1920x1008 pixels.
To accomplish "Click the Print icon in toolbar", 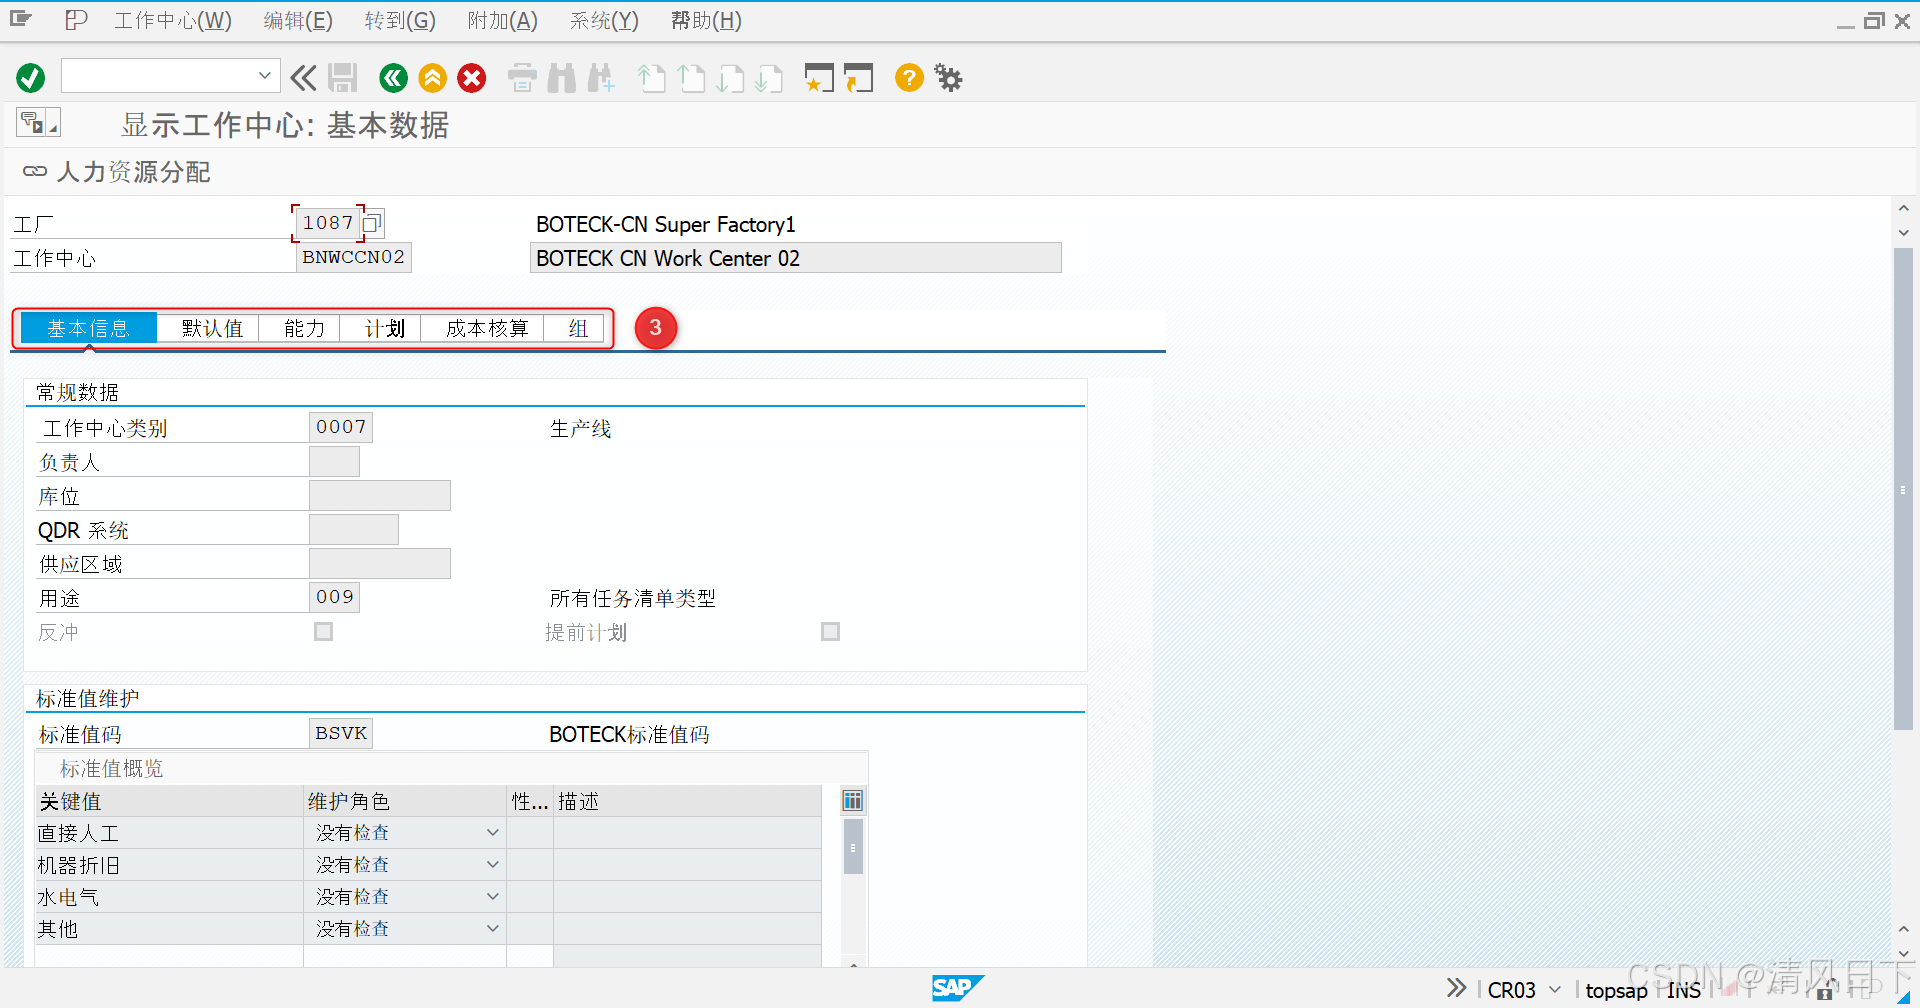I will (522, 78).
